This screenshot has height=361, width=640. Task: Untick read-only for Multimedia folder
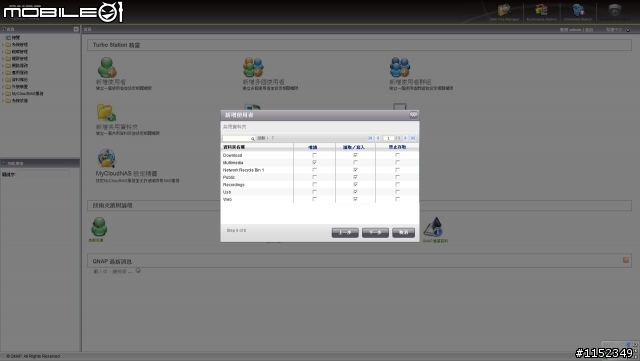(314, 163)
